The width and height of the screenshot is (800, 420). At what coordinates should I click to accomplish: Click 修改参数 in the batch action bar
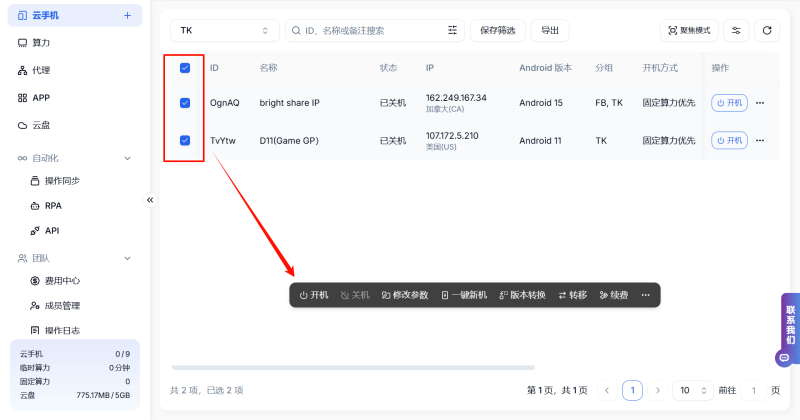(405, 295)
